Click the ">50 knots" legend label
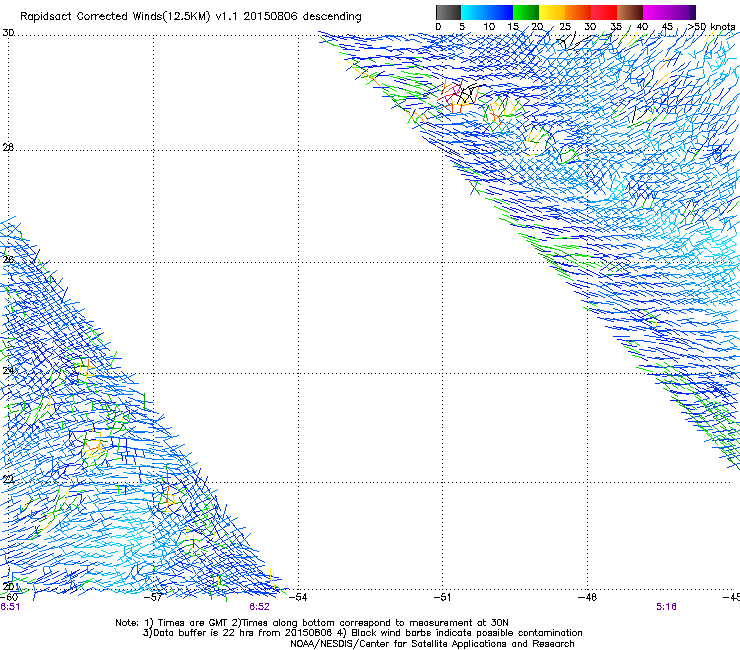Screen dimensions: 740x650 [x=712, y=27]
